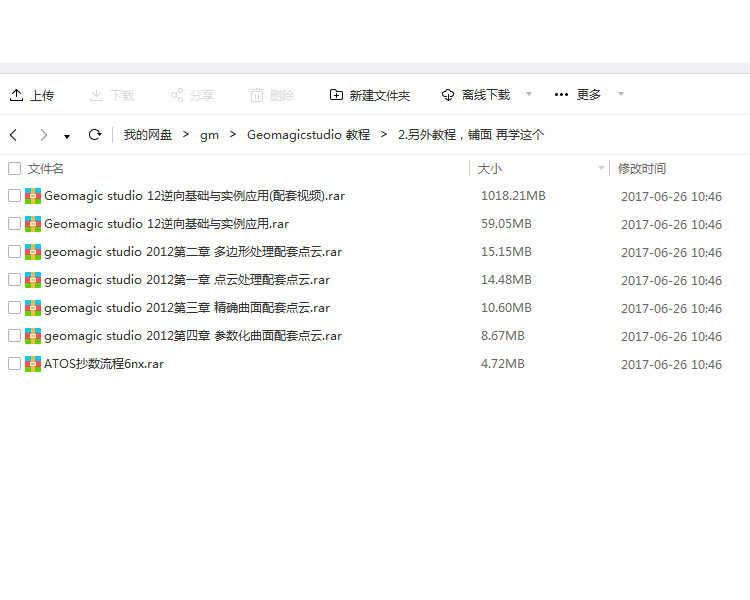
Task: Toggle the select-all checkbox beside 文件名
Action: pyautogui.click(x=14, y=168)
